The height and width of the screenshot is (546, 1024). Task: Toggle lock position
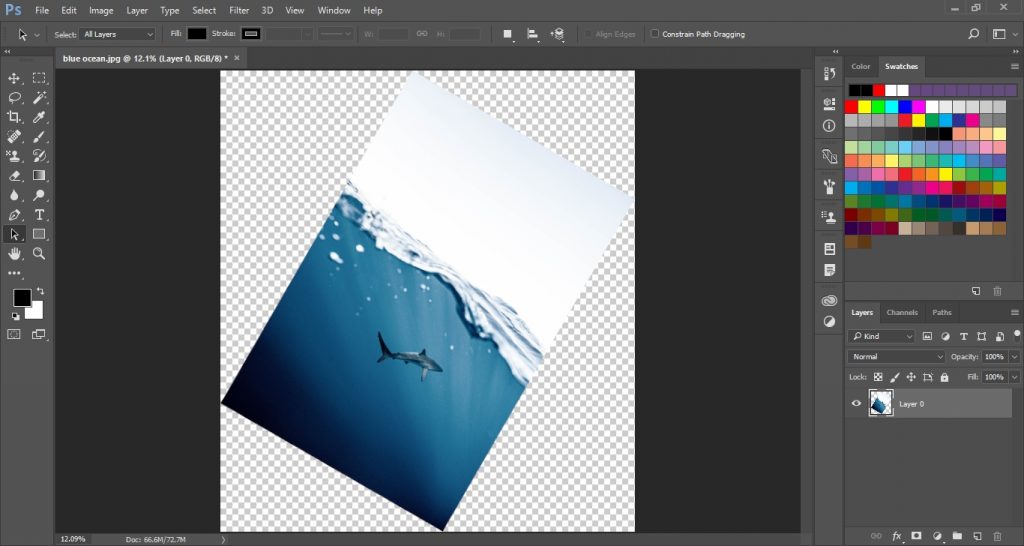coord(911,377)
